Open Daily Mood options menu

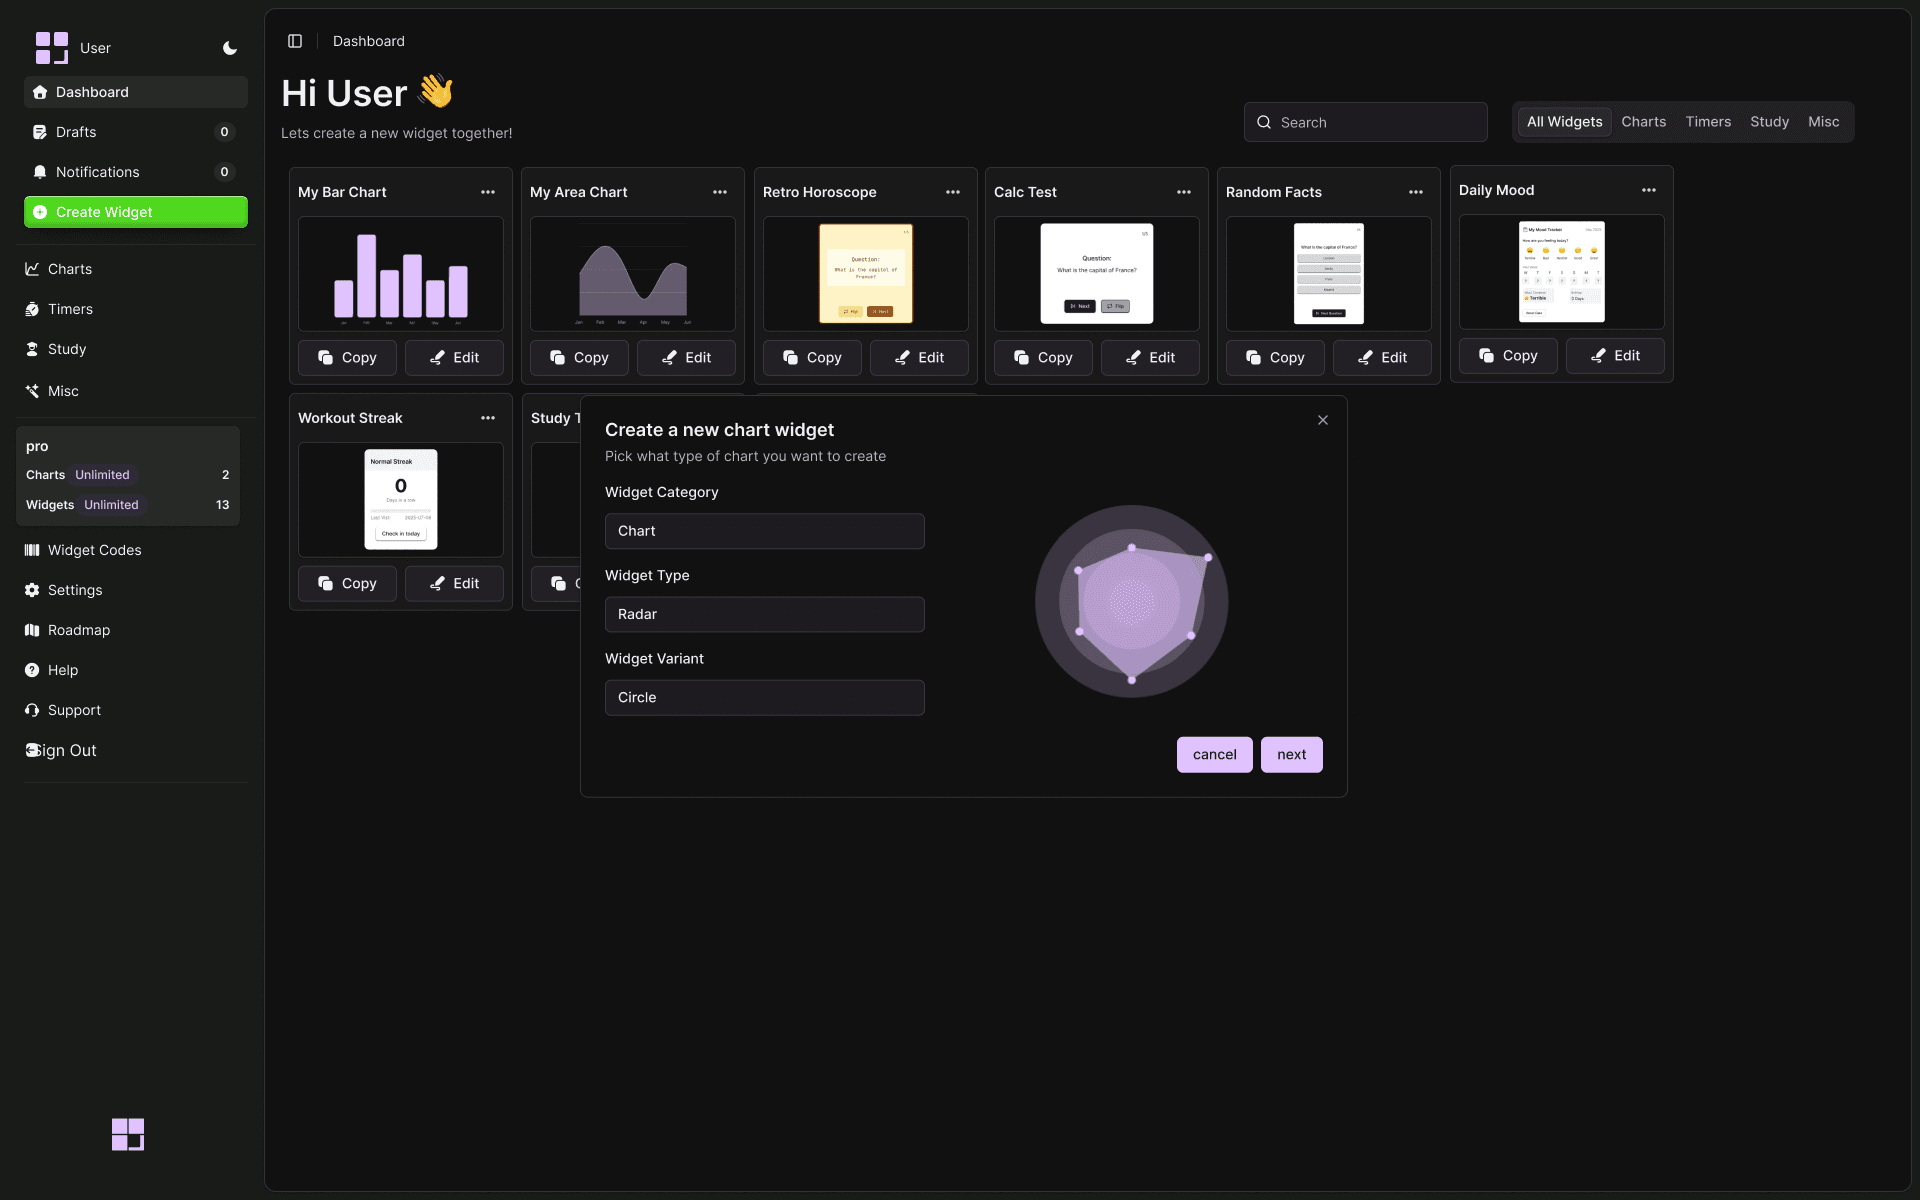pos(1649,190)
